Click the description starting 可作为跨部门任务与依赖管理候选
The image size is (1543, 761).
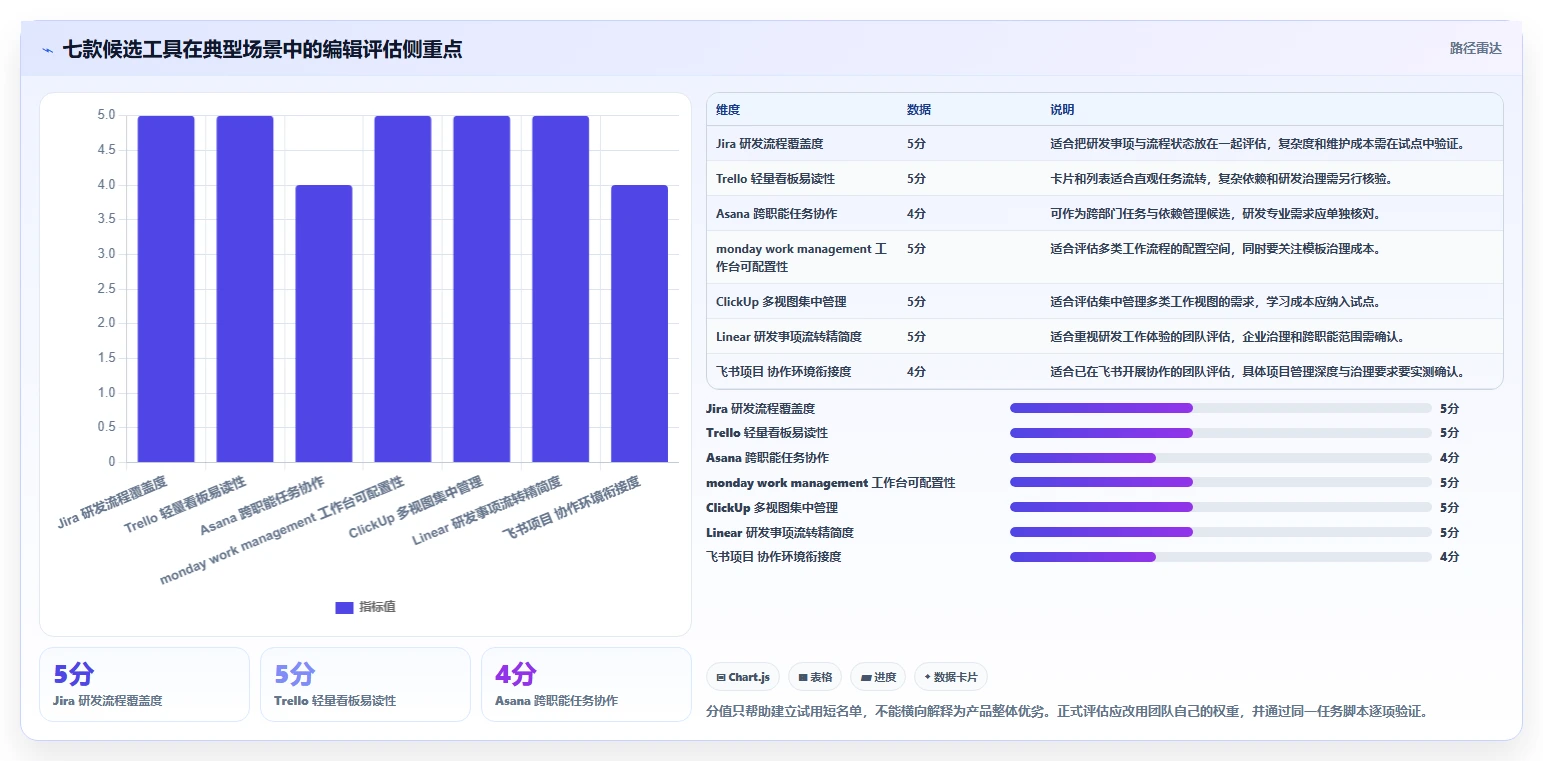(1216, 214)
